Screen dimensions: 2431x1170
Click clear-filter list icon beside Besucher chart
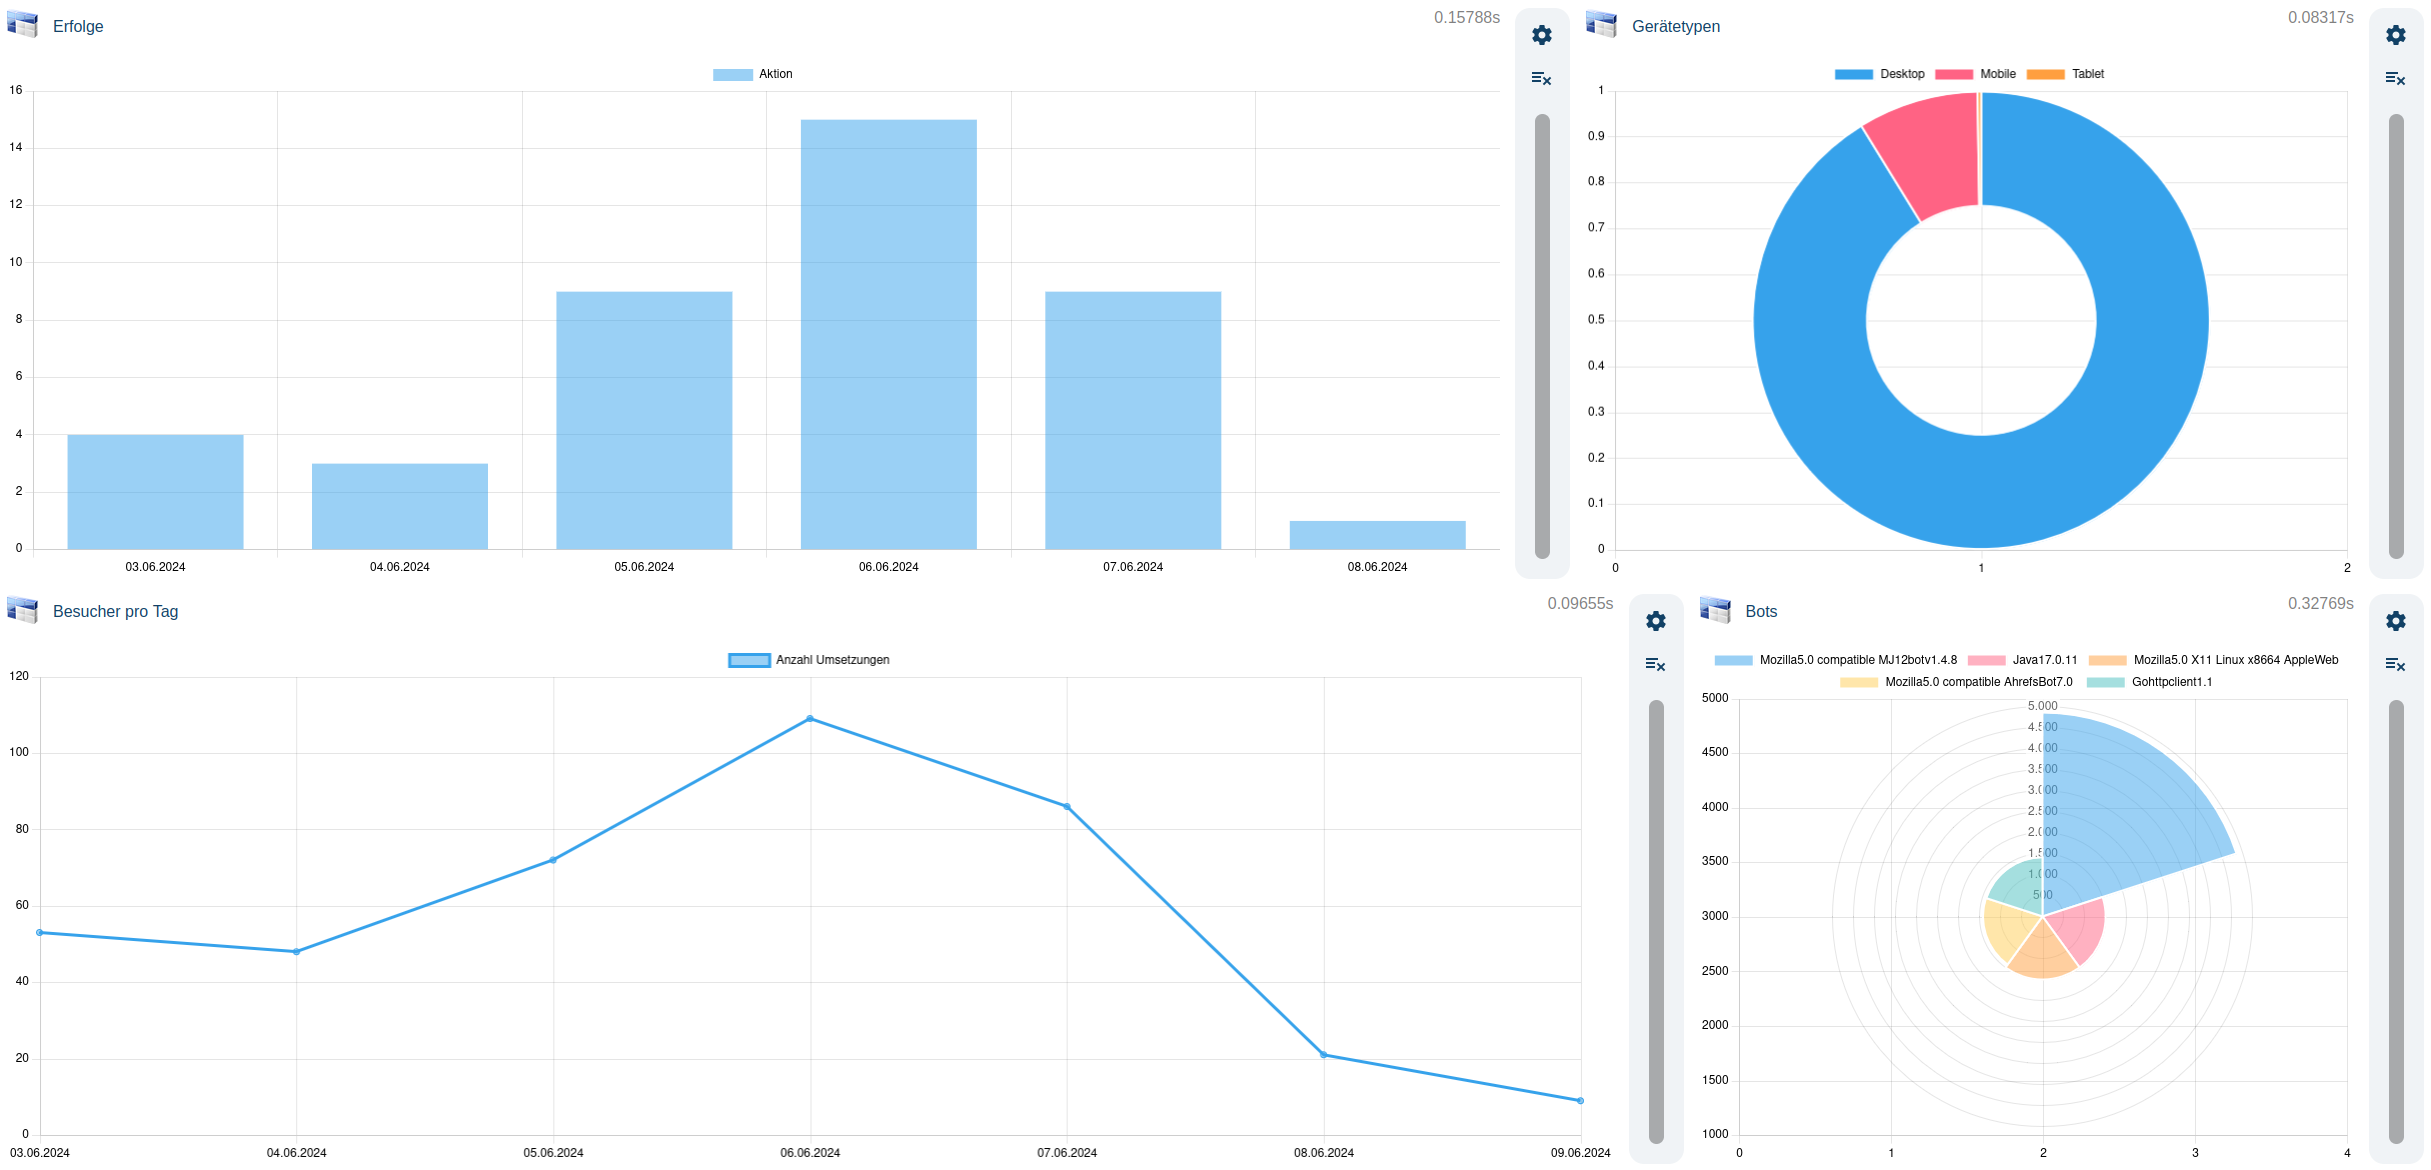(1655, 664)
